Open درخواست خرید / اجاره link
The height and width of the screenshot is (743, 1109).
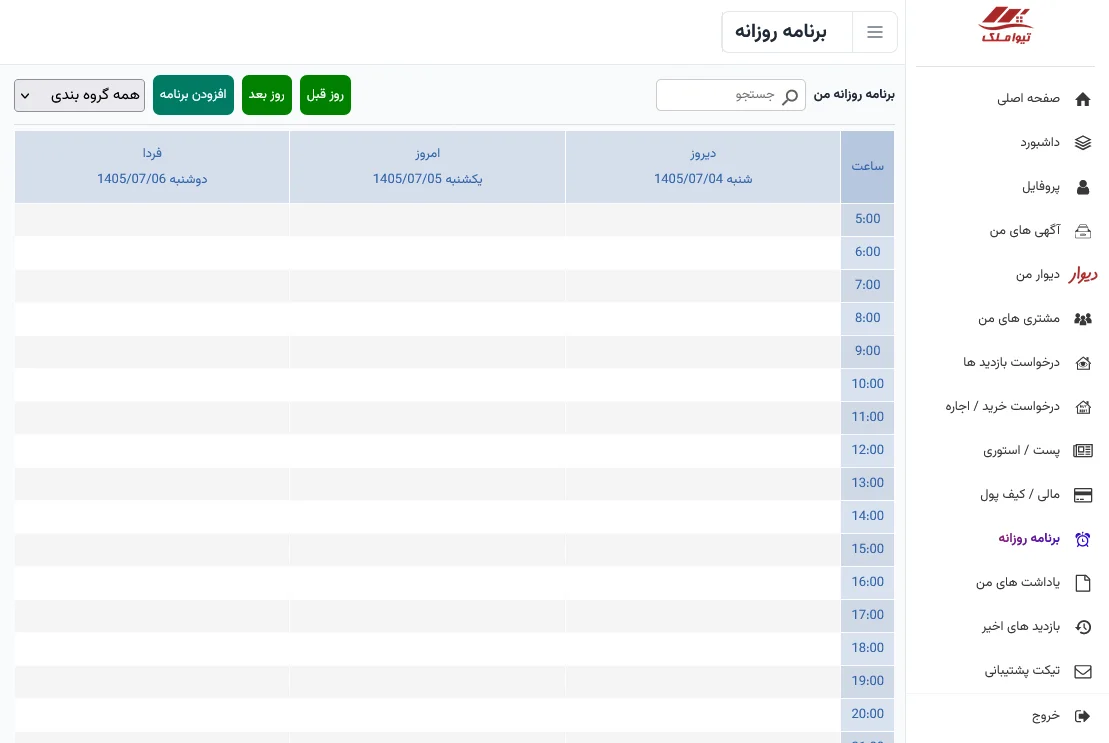coord(1003,406)
